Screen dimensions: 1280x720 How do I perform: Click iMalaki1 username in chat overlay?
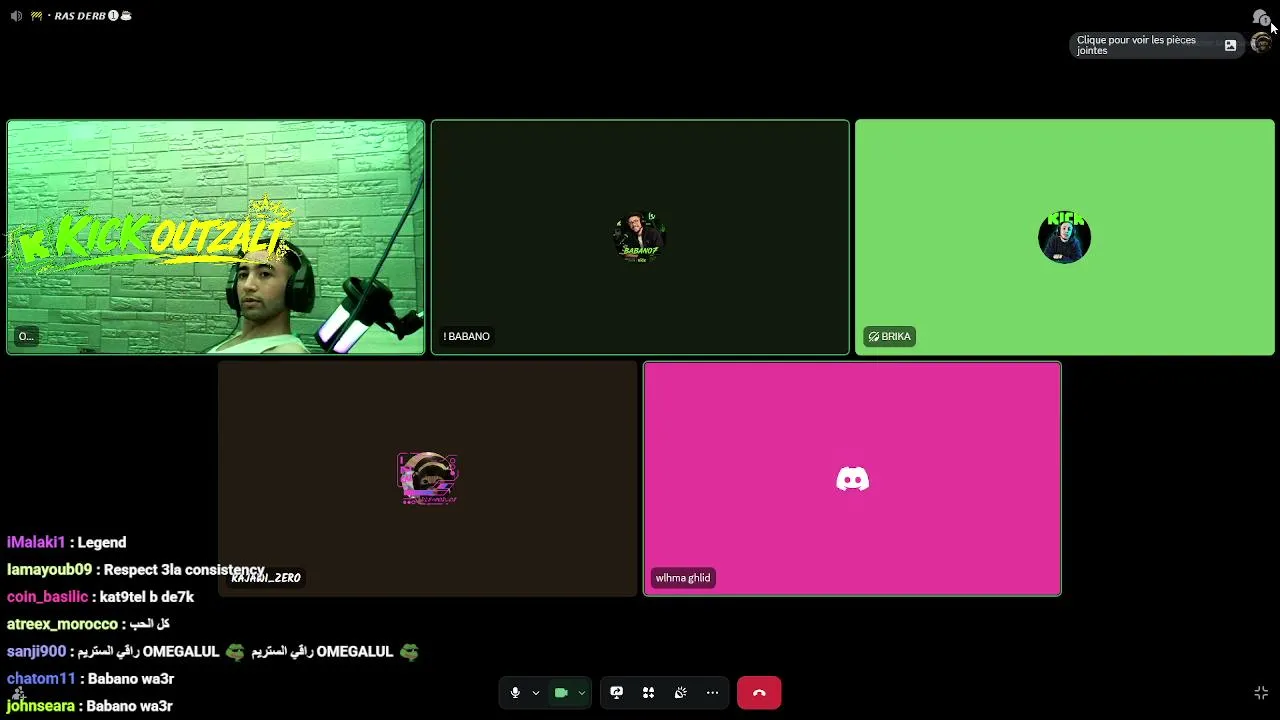pyautogui.click(x=36, y=542)
